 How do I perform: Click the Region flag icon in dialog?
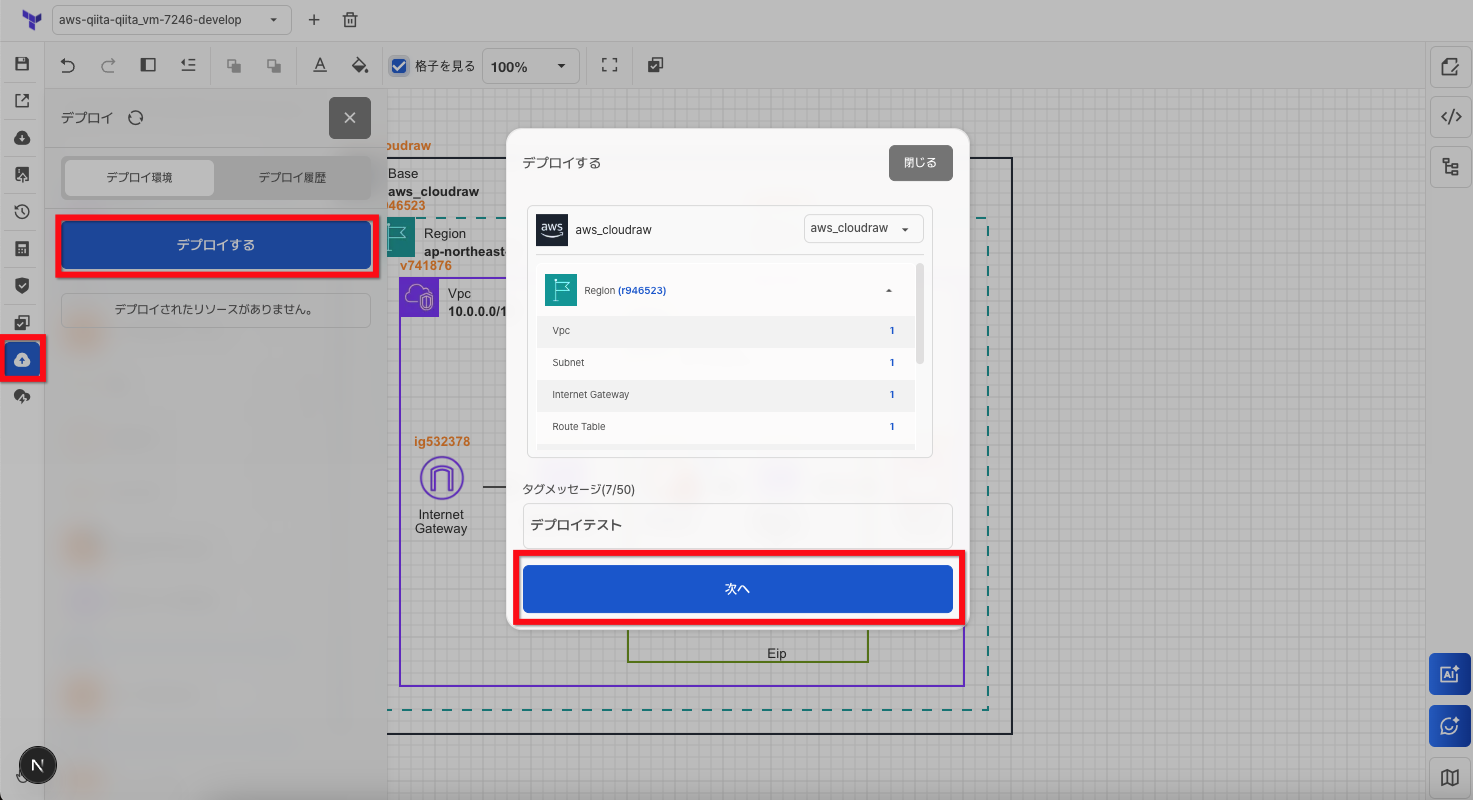[561, 290]
